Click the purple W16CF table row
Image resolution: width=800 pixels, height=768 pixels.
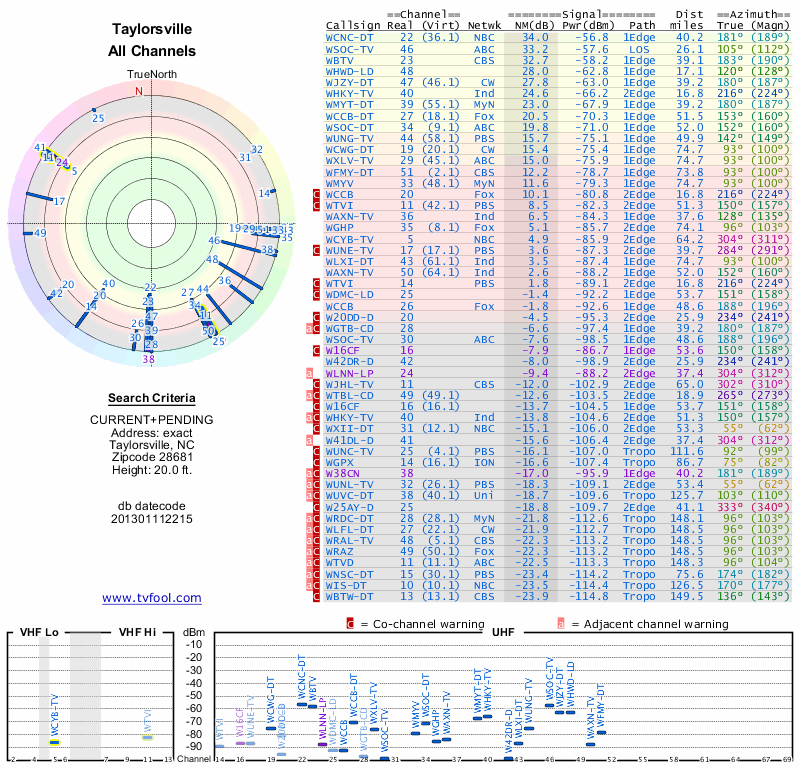click(x=558, y=351)
